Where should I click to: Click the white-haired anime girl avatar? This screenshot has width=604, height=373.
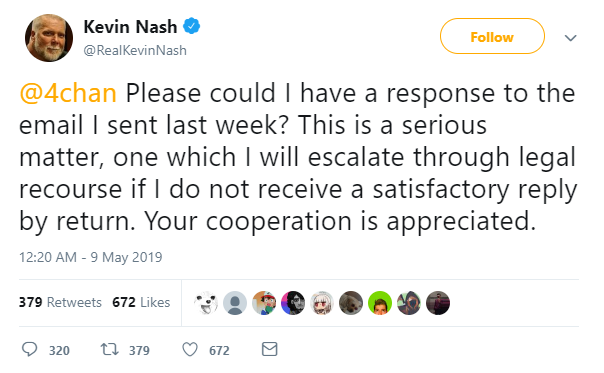click(x=322, y=302)
